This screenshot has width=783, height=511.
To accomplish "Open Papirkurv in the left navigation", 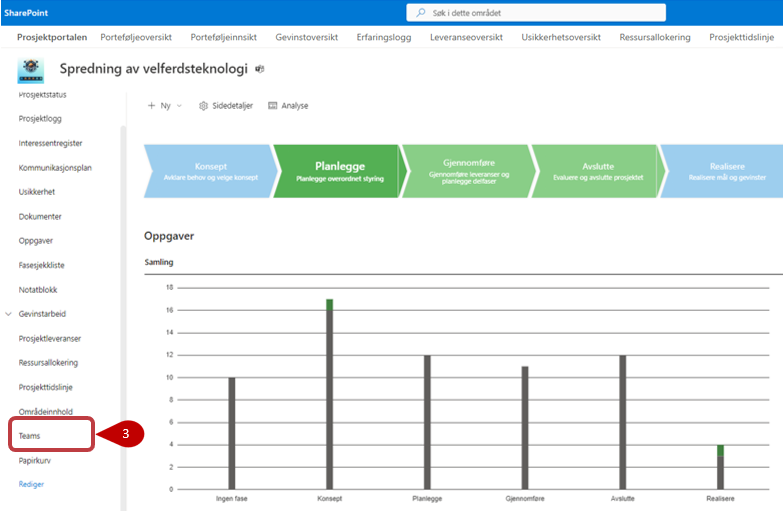I will pos(35,461).
